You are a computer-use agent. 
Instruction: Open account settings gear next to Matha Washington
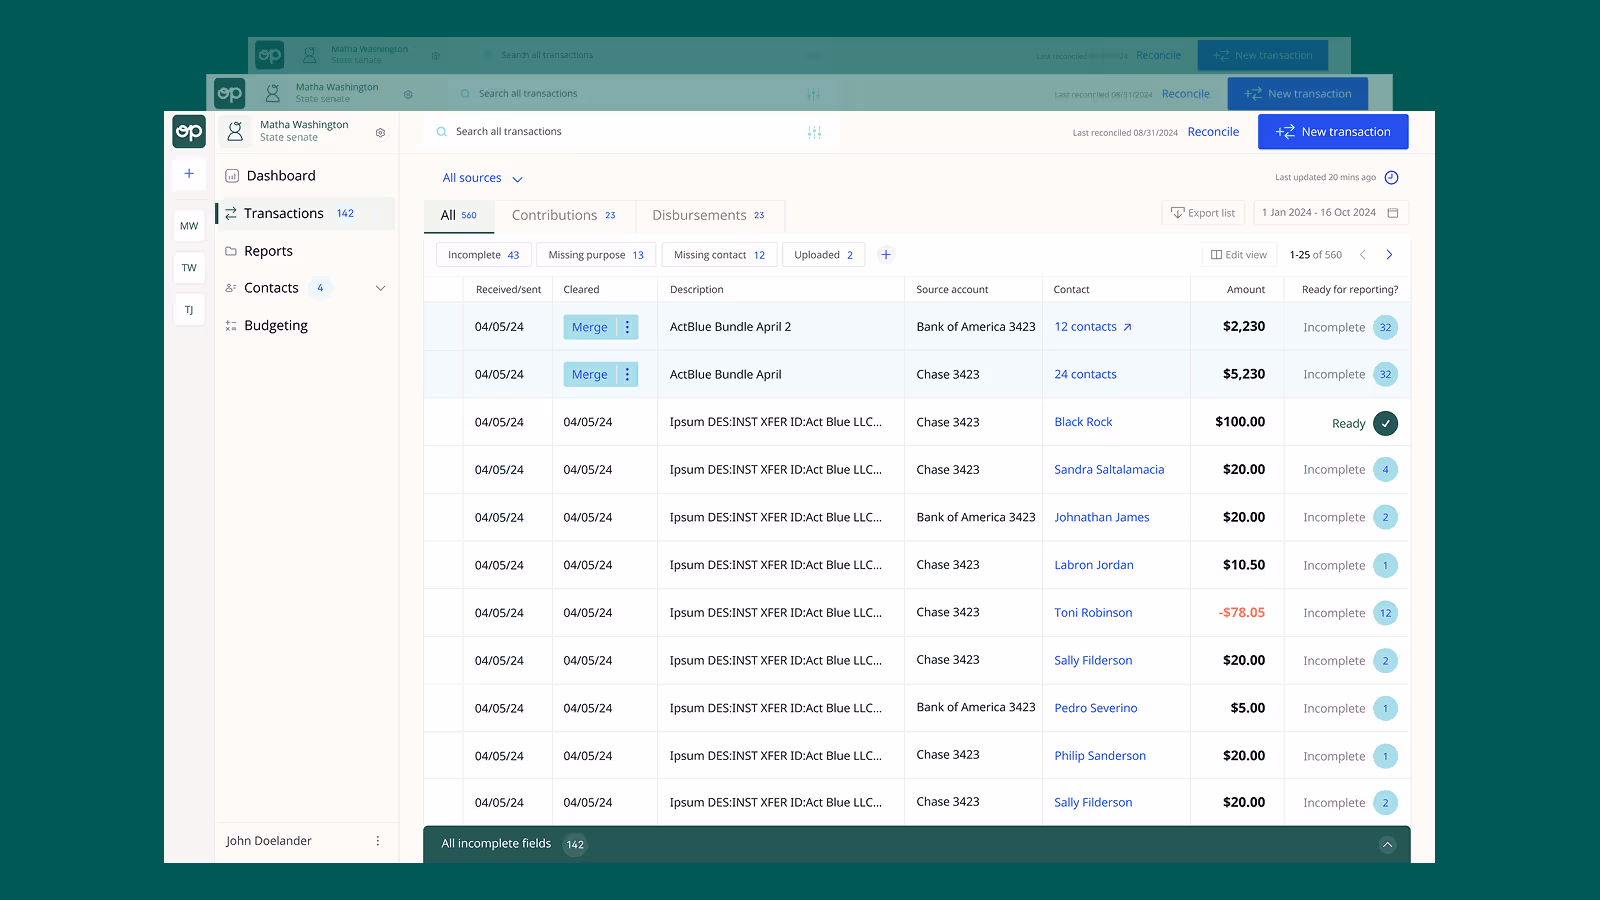(380, 132)
